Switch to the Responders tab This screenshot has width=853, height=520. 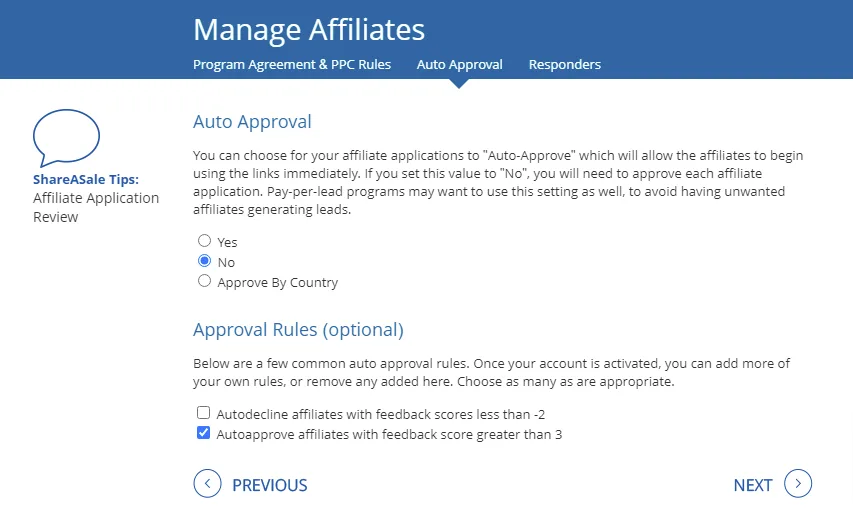tap(565, 64)
